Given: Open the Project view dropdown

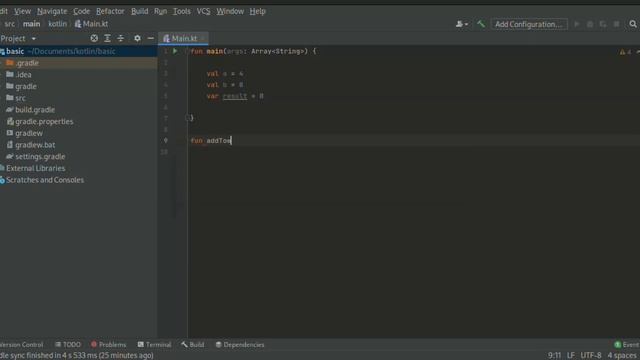Looking at the screenshot, I should 18,38.
